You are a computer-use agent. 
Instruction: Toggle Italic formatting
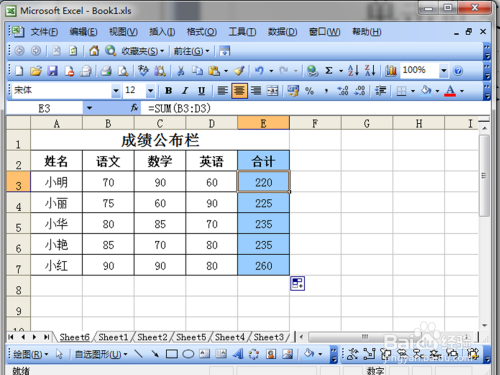185,91
